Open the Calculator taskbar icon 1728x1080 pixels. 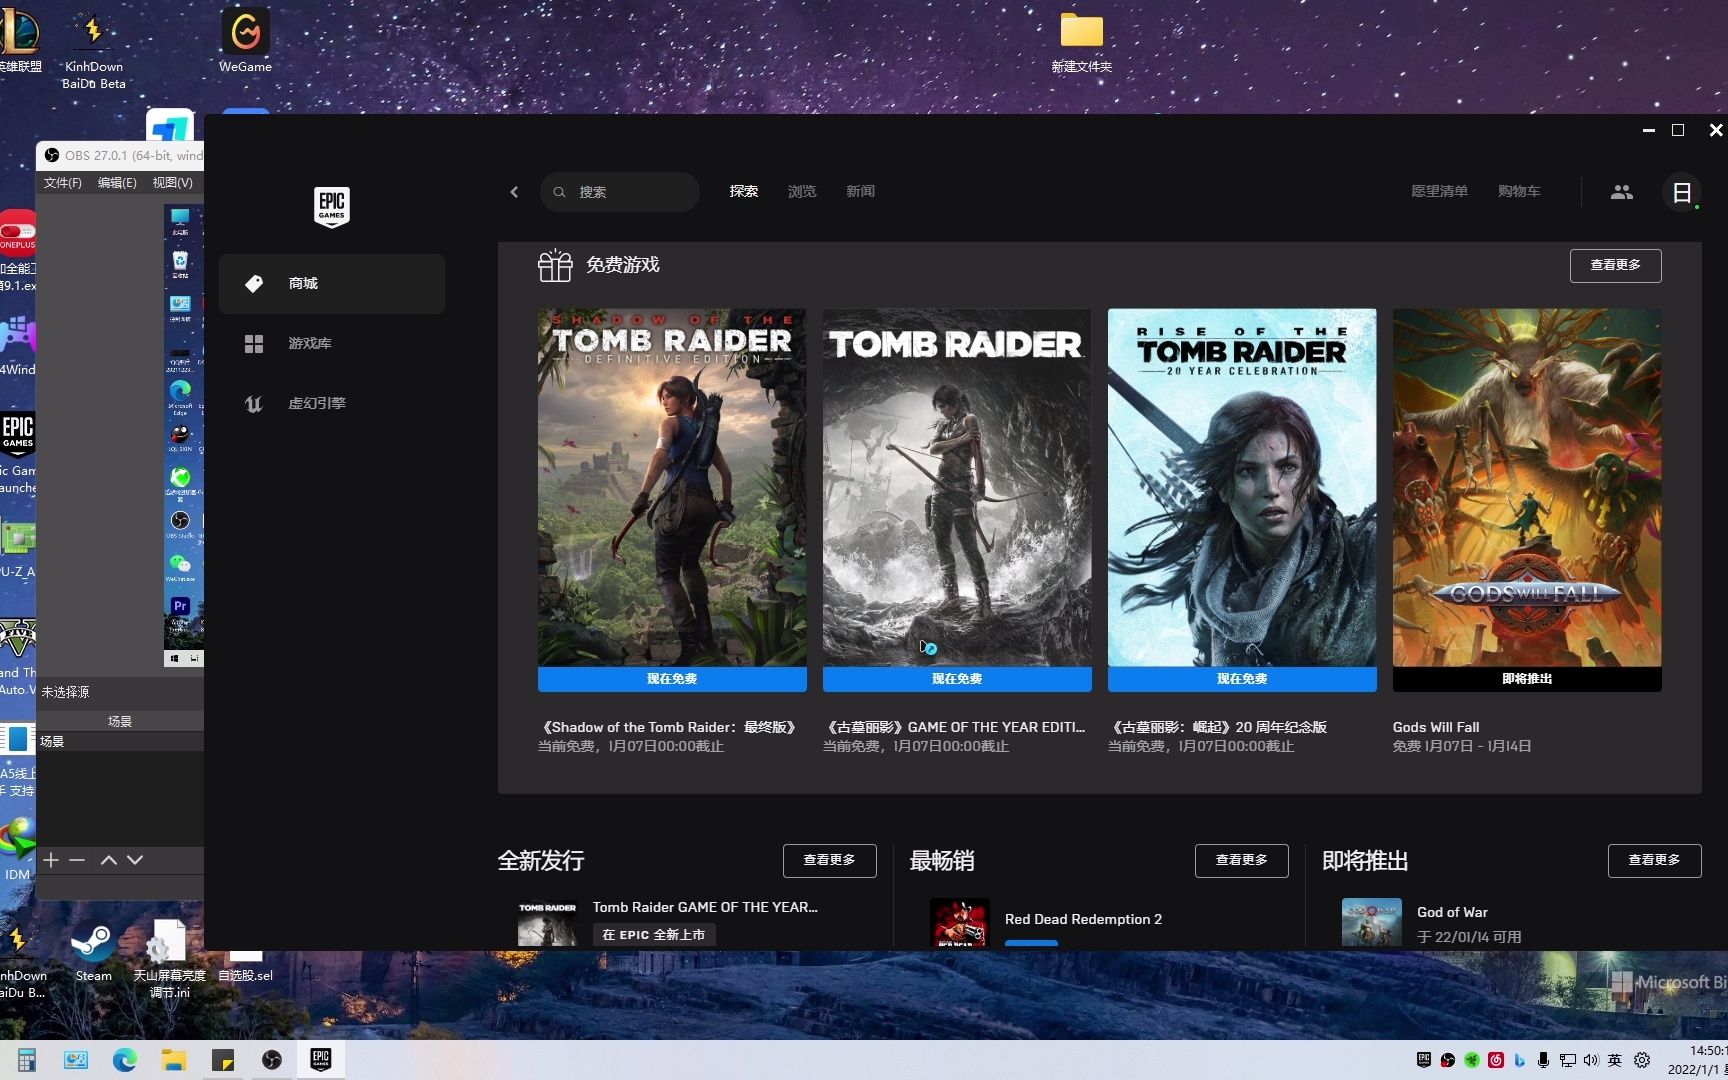pyautogui.click(x=27, y=1060)
